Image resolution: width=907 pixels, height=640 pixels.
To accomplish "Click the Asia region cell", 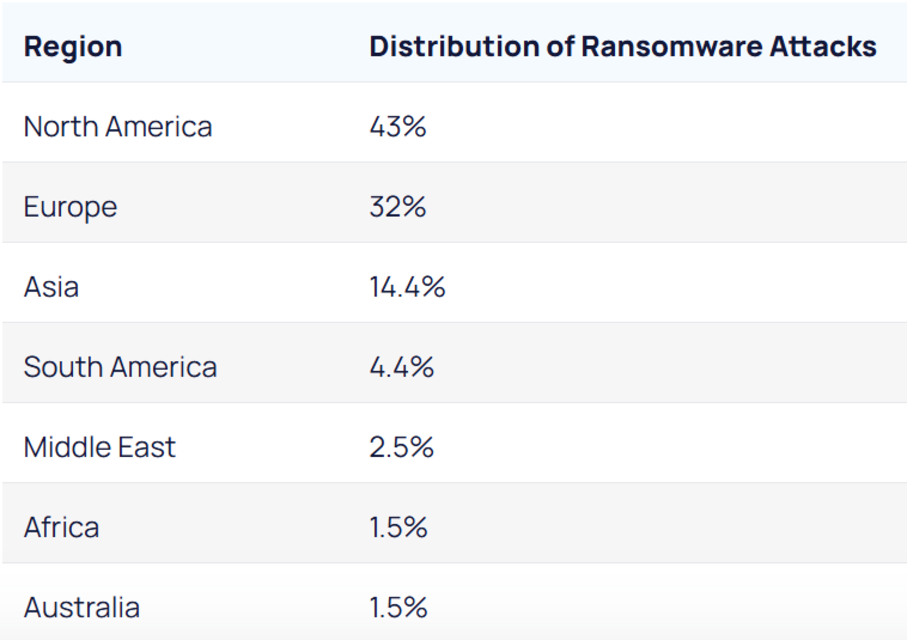I will pos(51,287).
